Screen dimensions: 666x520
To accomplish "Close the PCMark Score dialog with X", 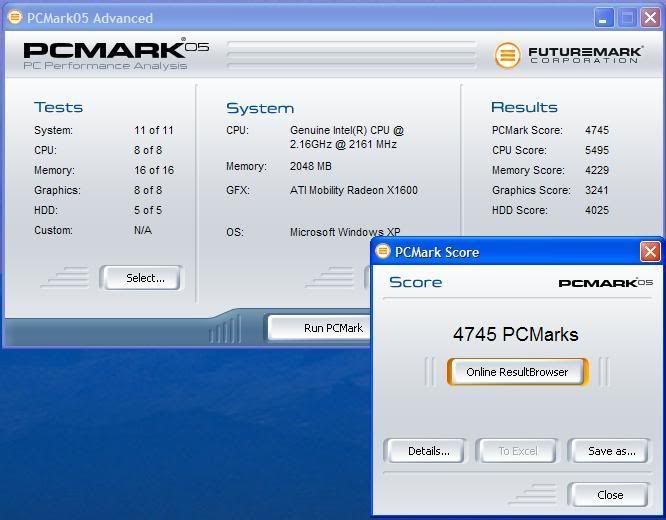I will click(650, 252).
